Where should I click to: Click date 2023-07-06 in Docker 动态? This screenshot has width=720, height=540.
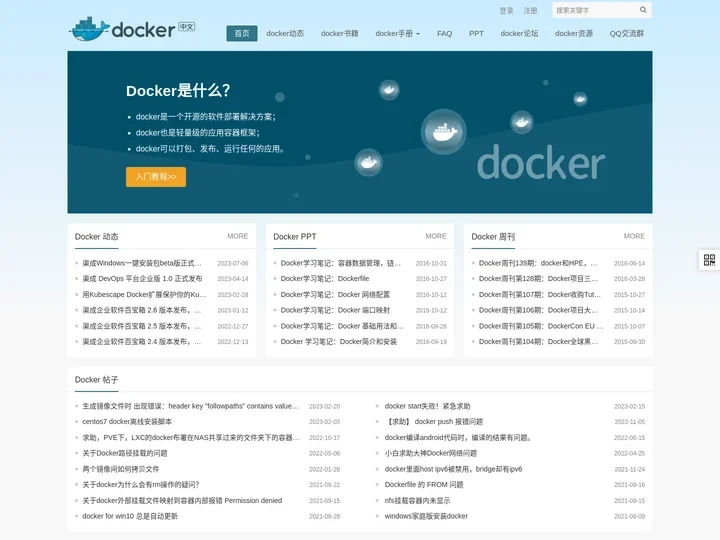pos(233,264)
